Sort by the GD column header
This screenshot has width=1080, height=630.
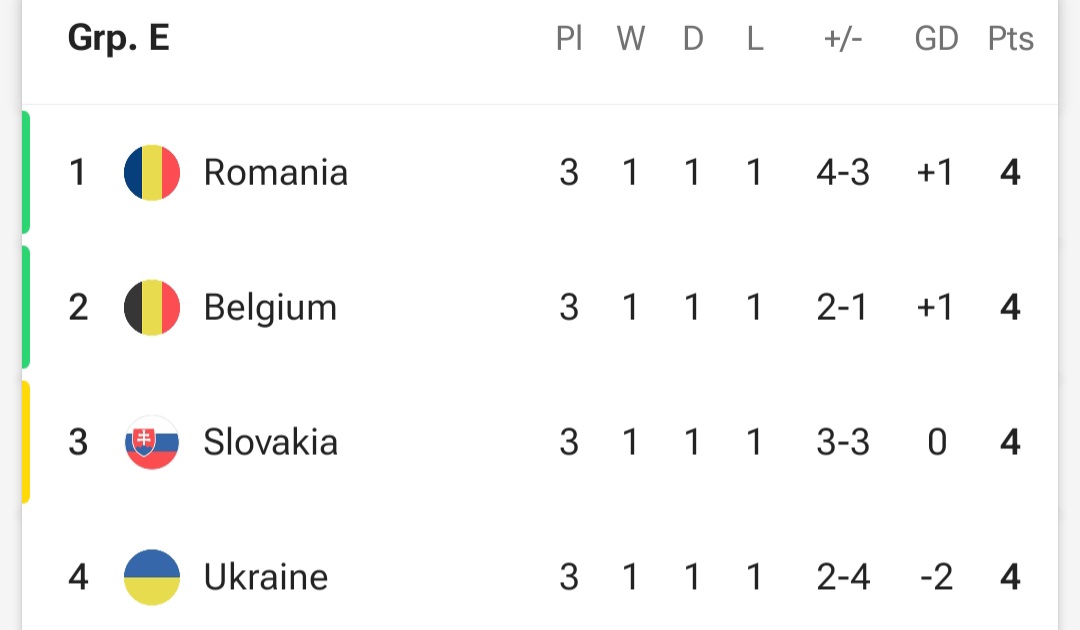tap(936, 39)
